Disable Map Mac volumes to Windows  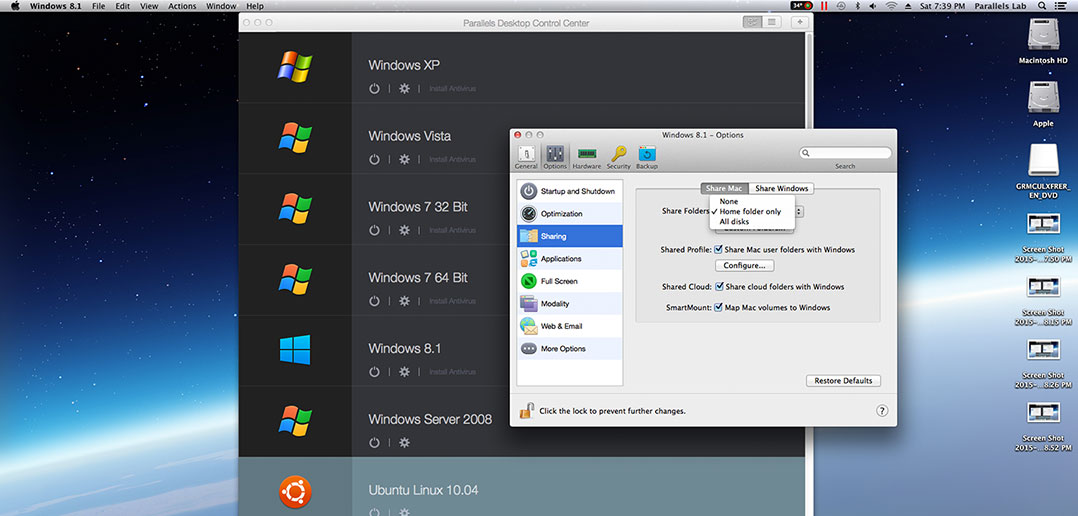point(718,308)
